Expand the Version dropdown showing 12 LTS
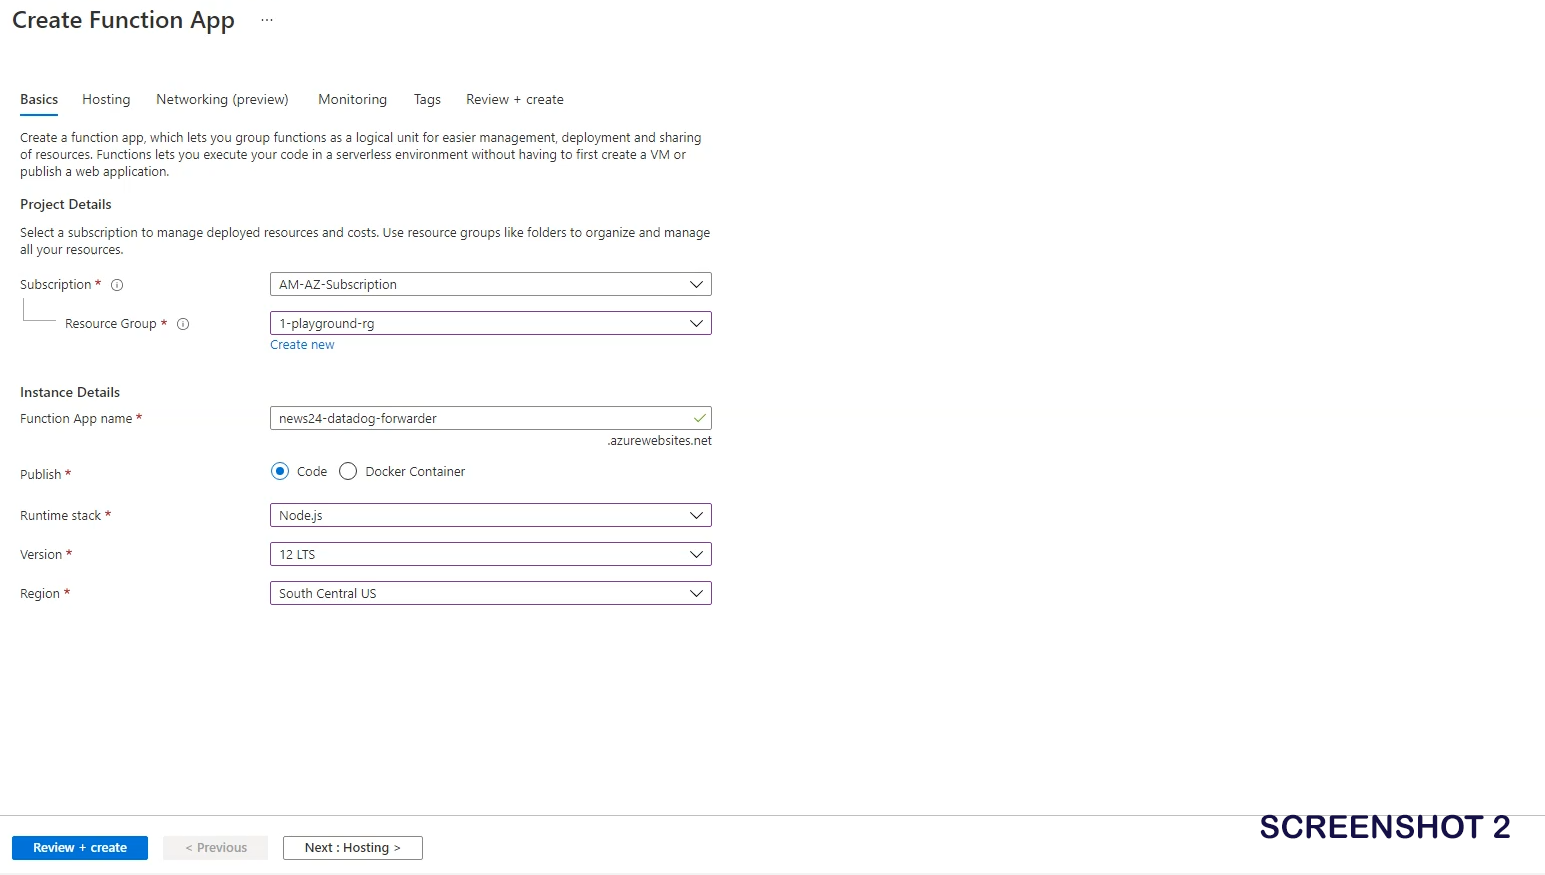 [490, 554]
